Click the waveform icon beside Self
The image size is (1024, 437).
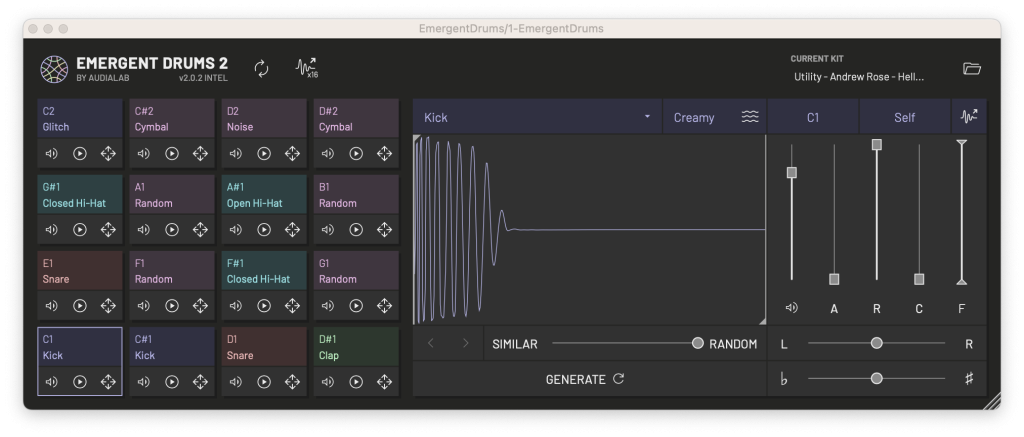968,117
